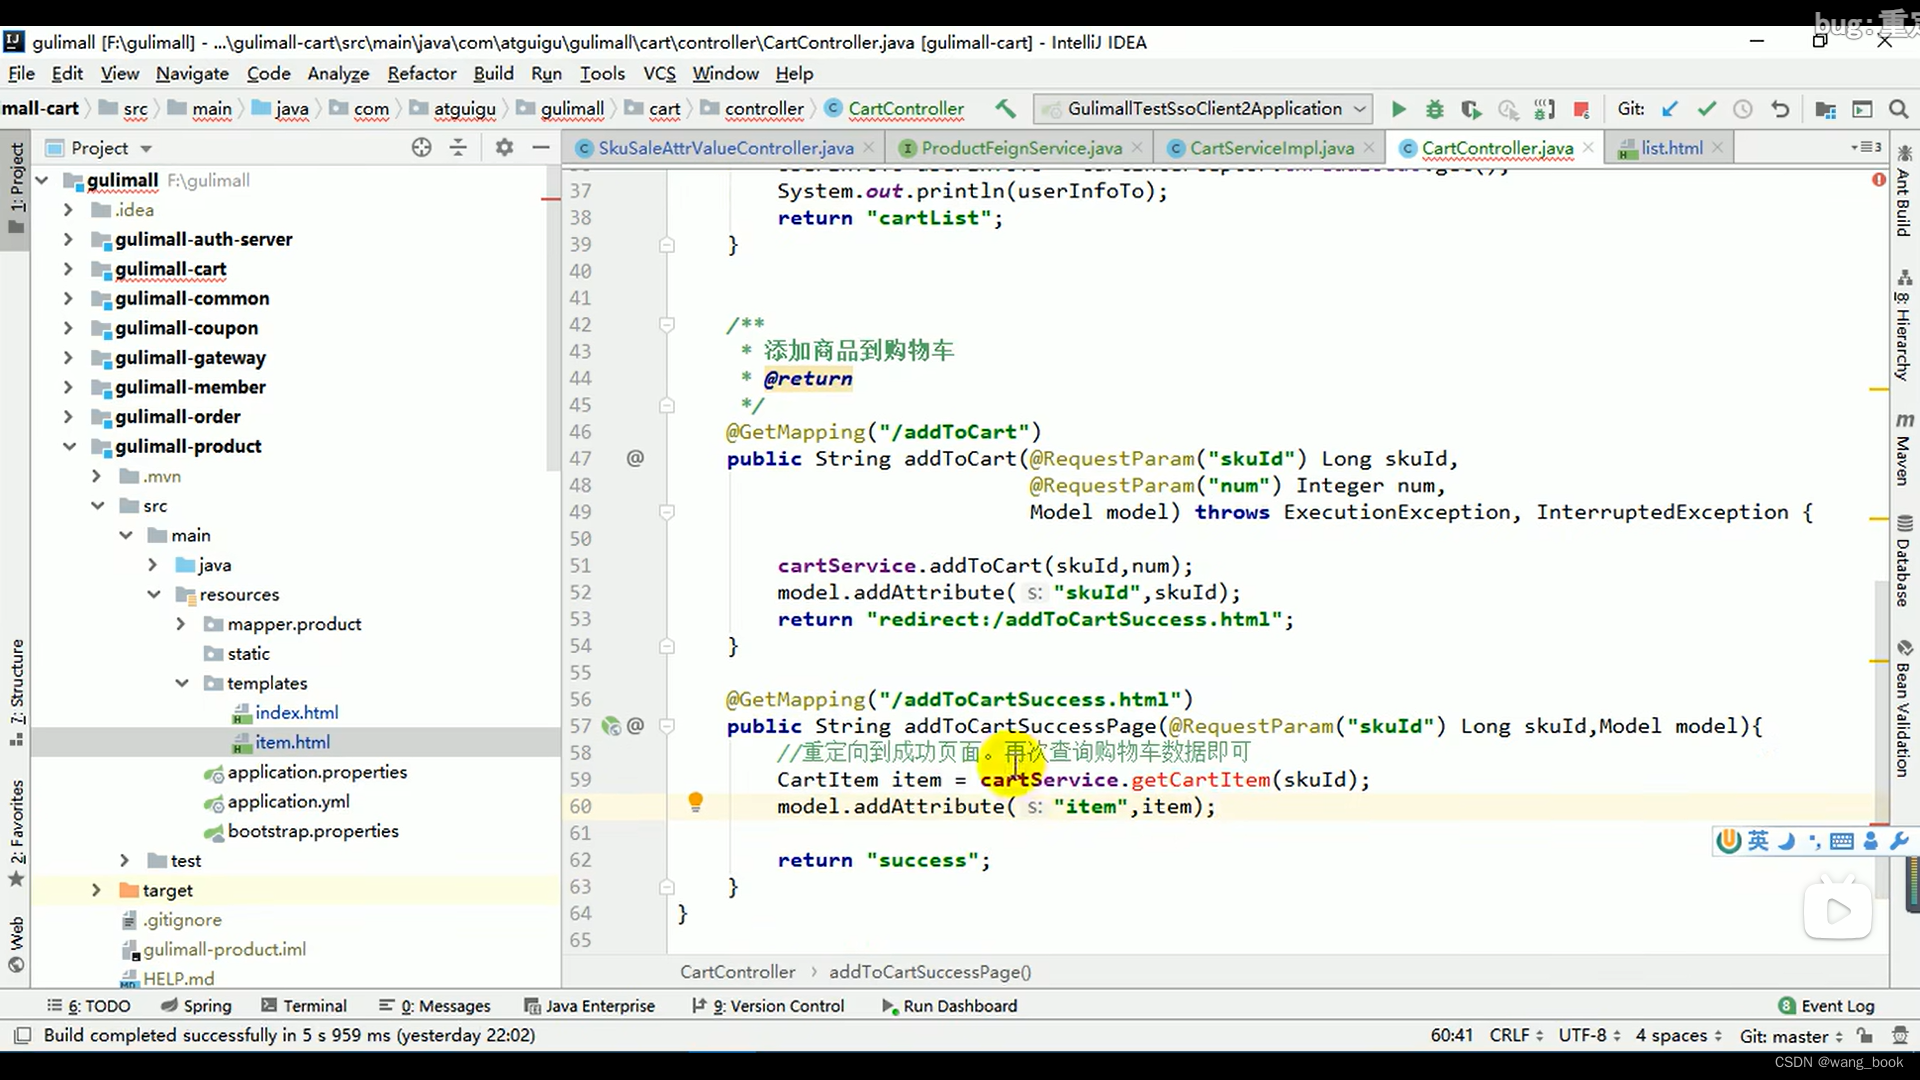Open the Navigate menu
Image resolution: width=1920 pixels, height=1080 pixels.
point(192,73)
